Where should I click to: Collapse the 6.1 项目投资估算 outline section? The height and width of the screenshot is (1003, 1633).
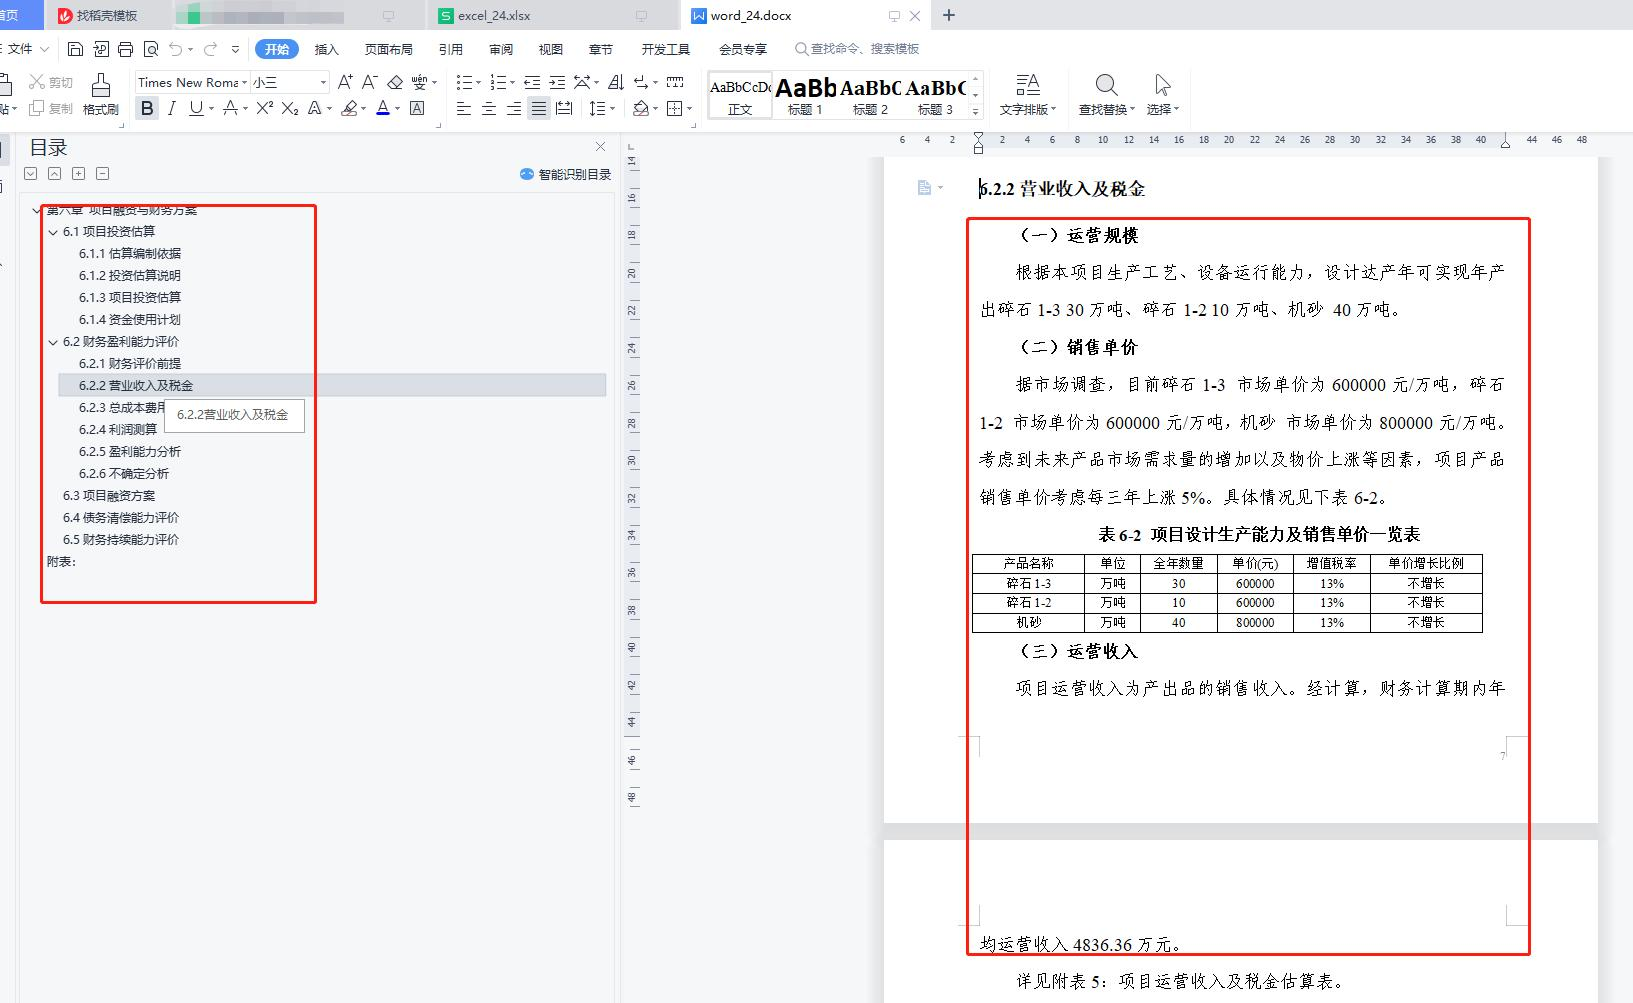pos(53,232)
